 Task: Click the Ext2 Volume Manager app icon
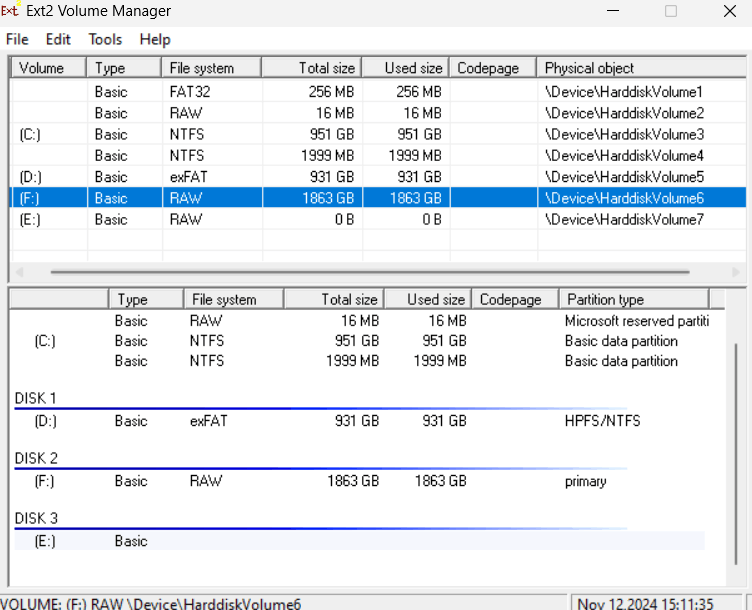10,10
